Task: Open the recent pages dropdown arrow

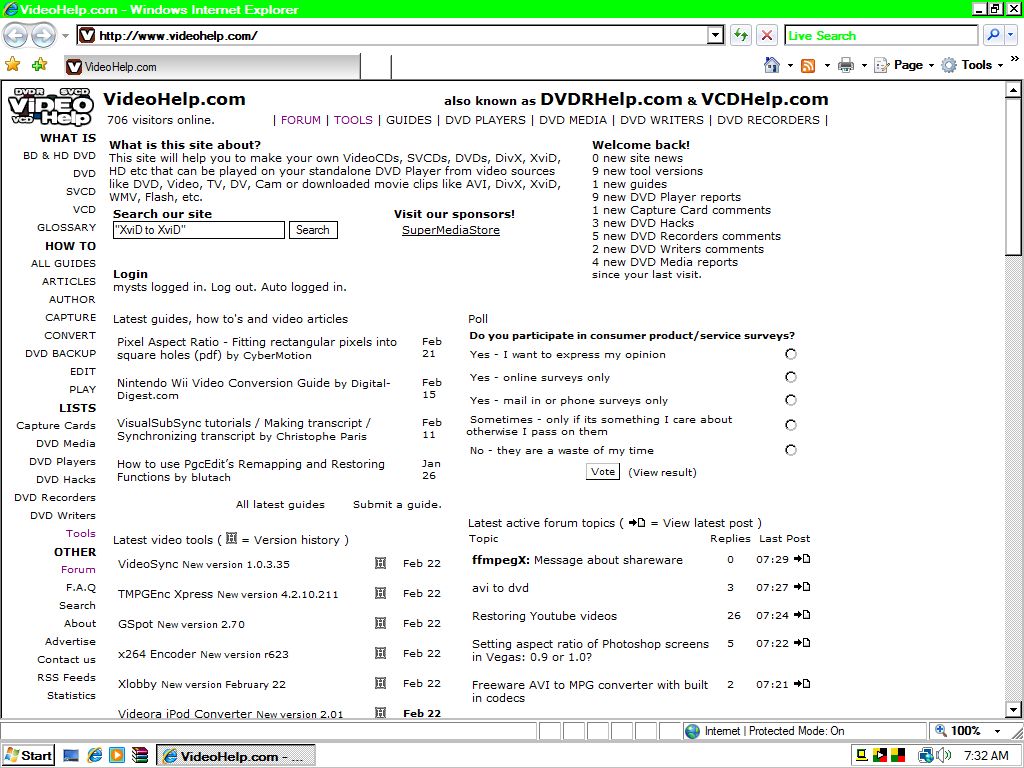Action: (65, 35)
